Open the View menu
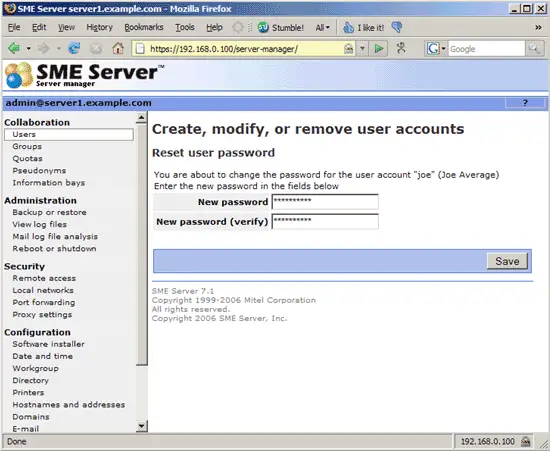Screen dimensions: 550x451 [x=66, y=27]
